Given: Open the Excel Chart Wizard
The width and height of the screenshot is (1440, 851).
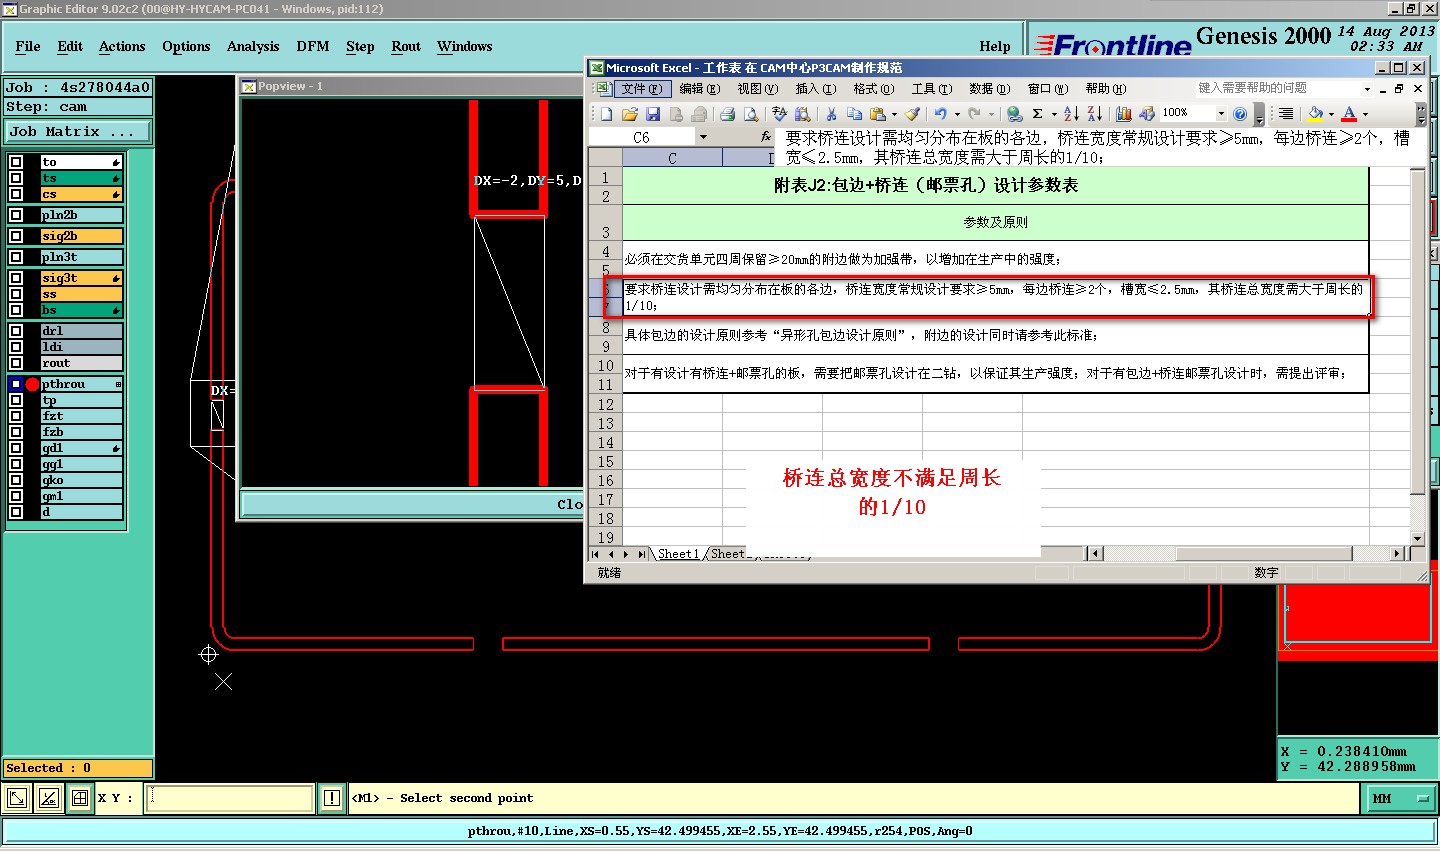Looking at the screenshot, I should (1123, 114).
